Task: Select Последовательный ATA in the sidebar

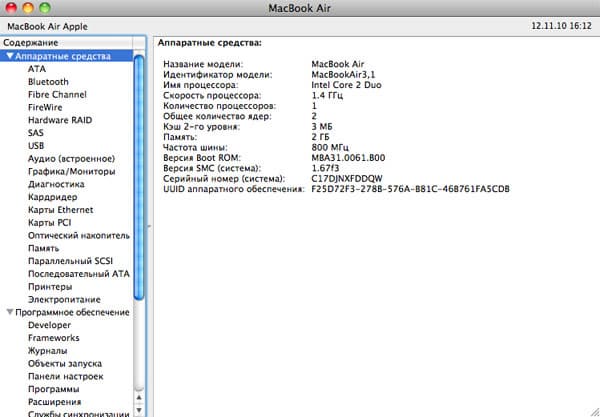Action: pyautogui.click(x=79, y=274)
